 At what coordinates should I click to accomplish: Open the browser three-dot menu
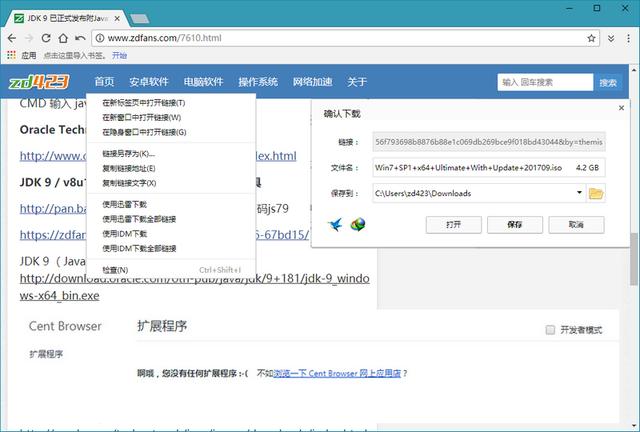click(x=628, y=38)
